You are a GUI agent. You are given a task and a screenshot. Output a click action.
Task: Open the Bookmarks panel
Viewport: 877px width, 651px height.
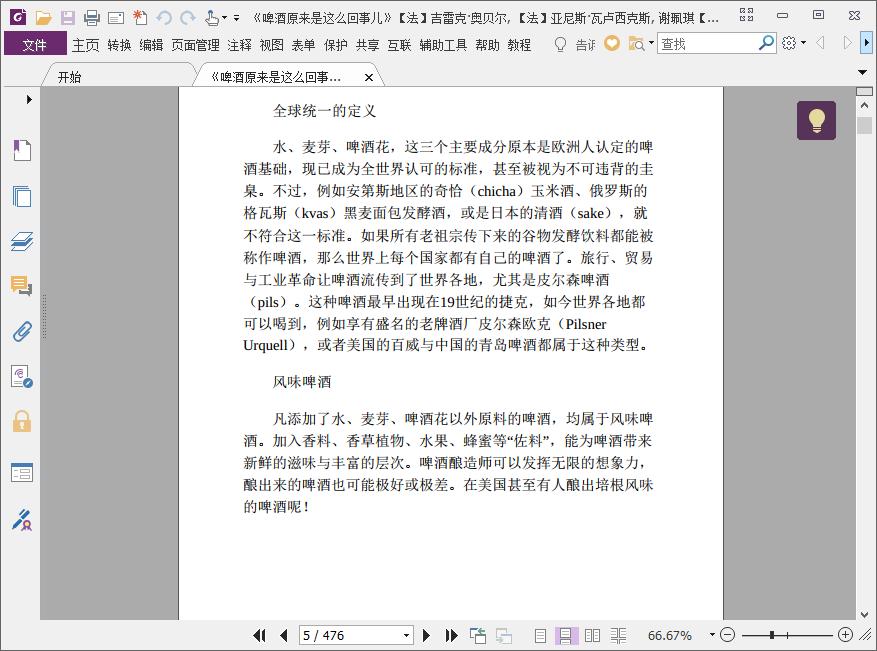pos(22,150)
